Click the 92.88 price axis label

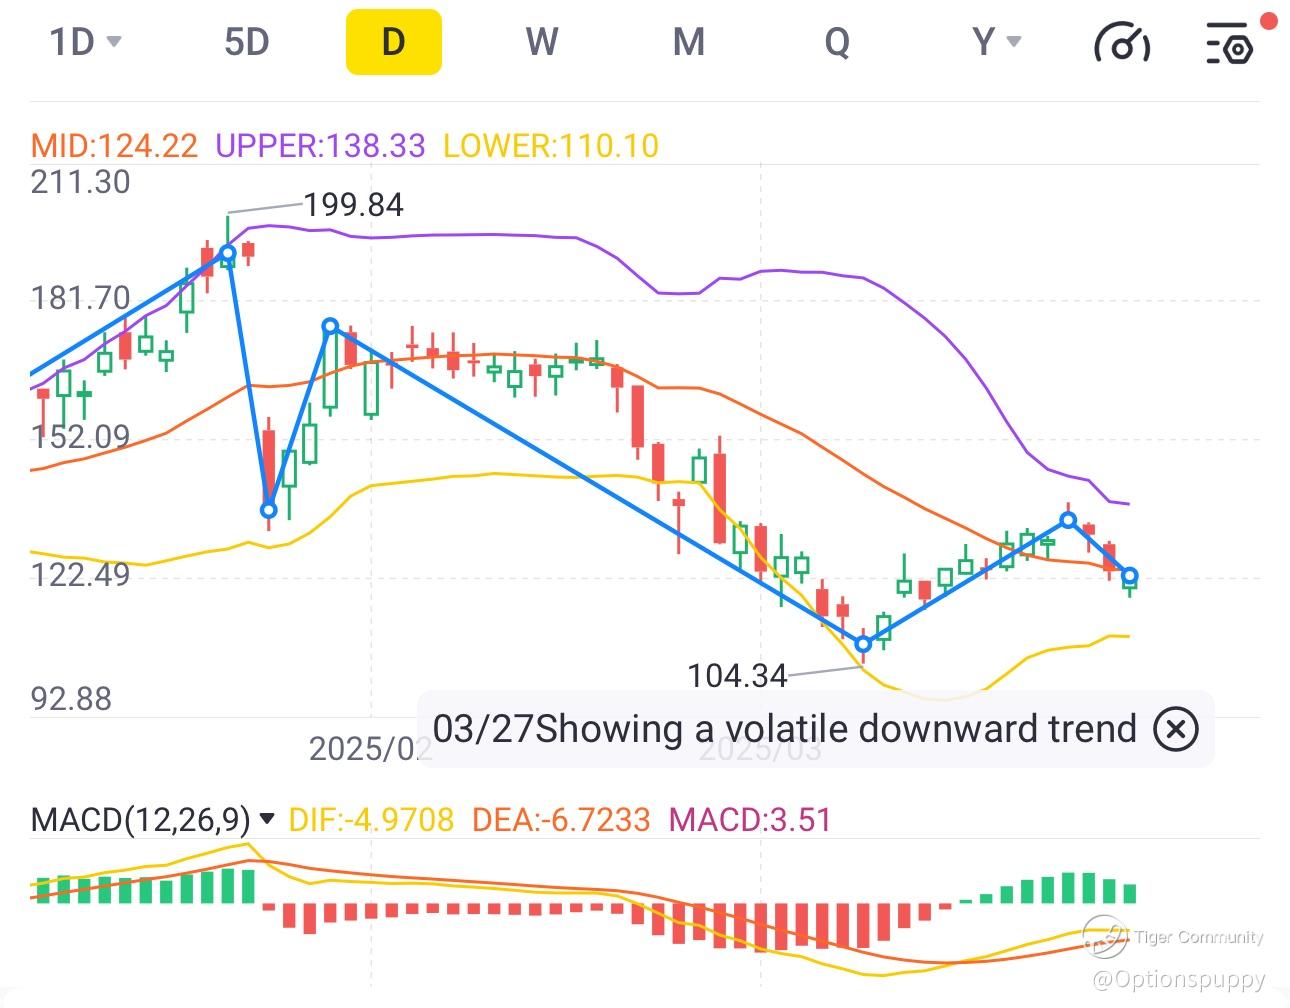click(x=71, y=698)
